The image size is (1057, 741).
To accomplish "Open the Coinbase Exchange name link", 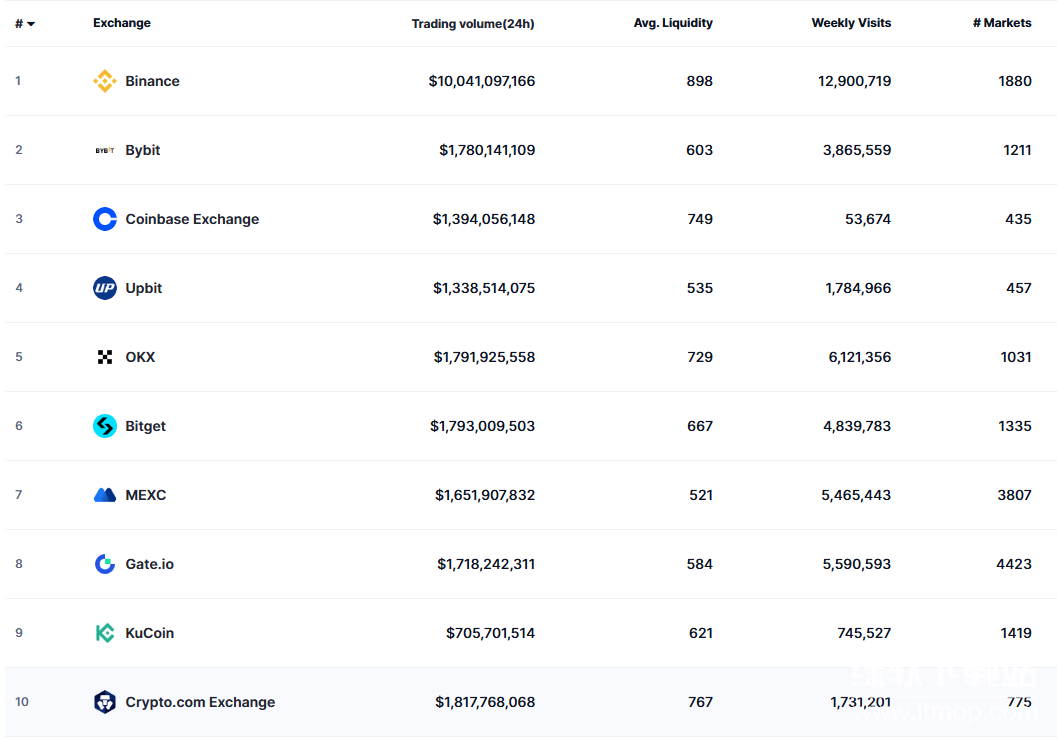I will pyautogui.click(x=192, y=220).
